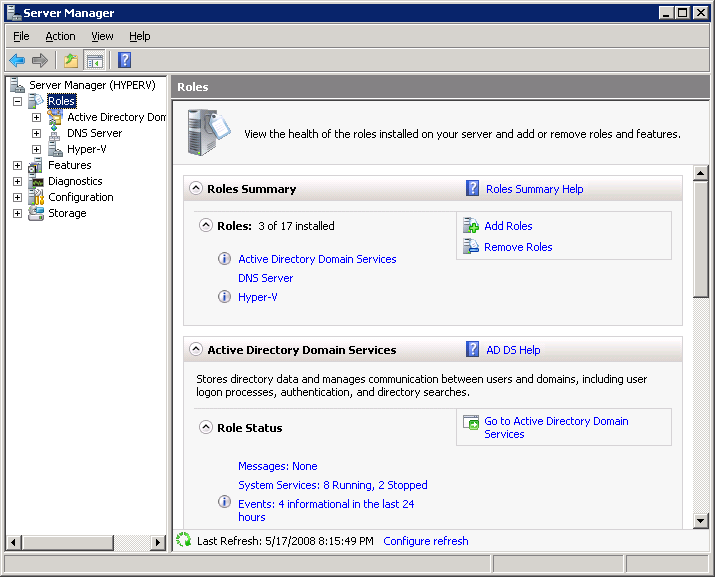Click the Roles Summary Help question icon
The image size is (715, 577).
click(472, 188)
